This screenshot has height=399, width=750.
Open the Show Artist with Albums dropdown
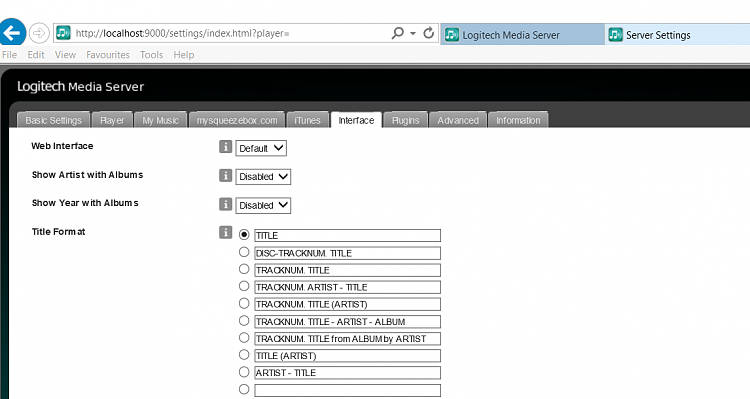263,177
